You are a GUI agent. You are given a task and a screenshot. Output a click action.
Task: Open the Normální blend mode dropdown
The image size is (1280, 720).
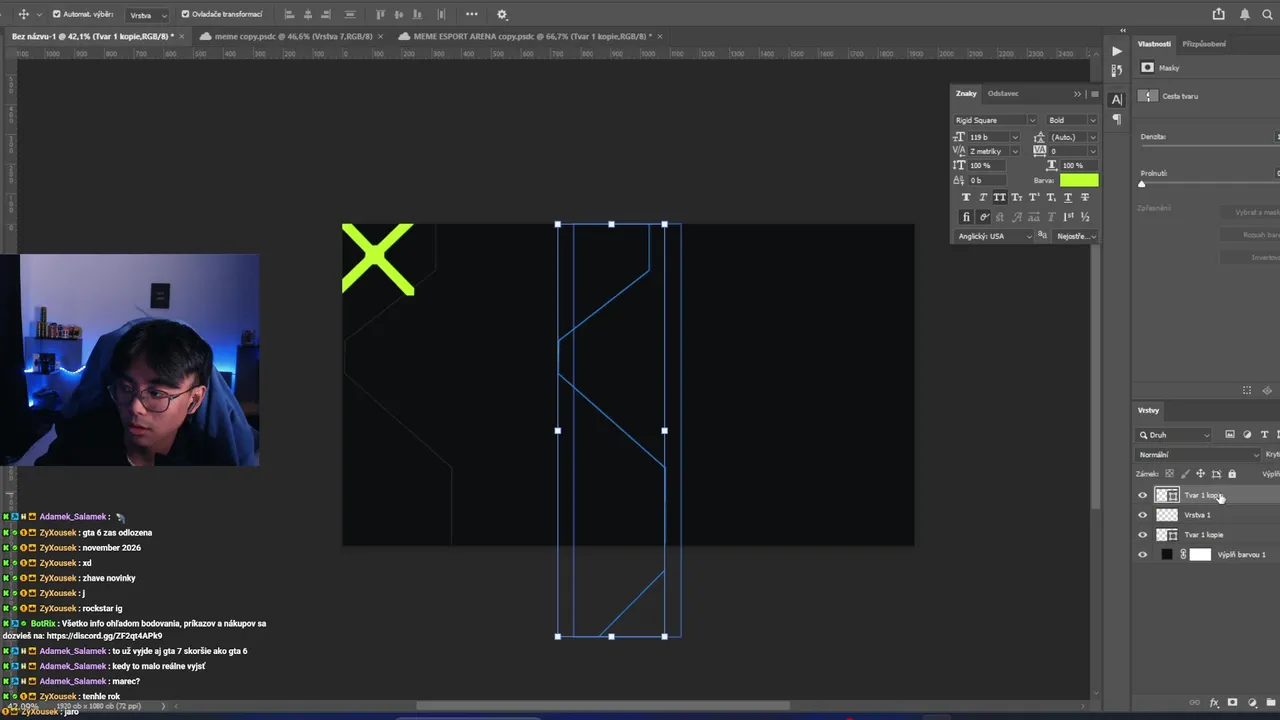[1198, 455]
